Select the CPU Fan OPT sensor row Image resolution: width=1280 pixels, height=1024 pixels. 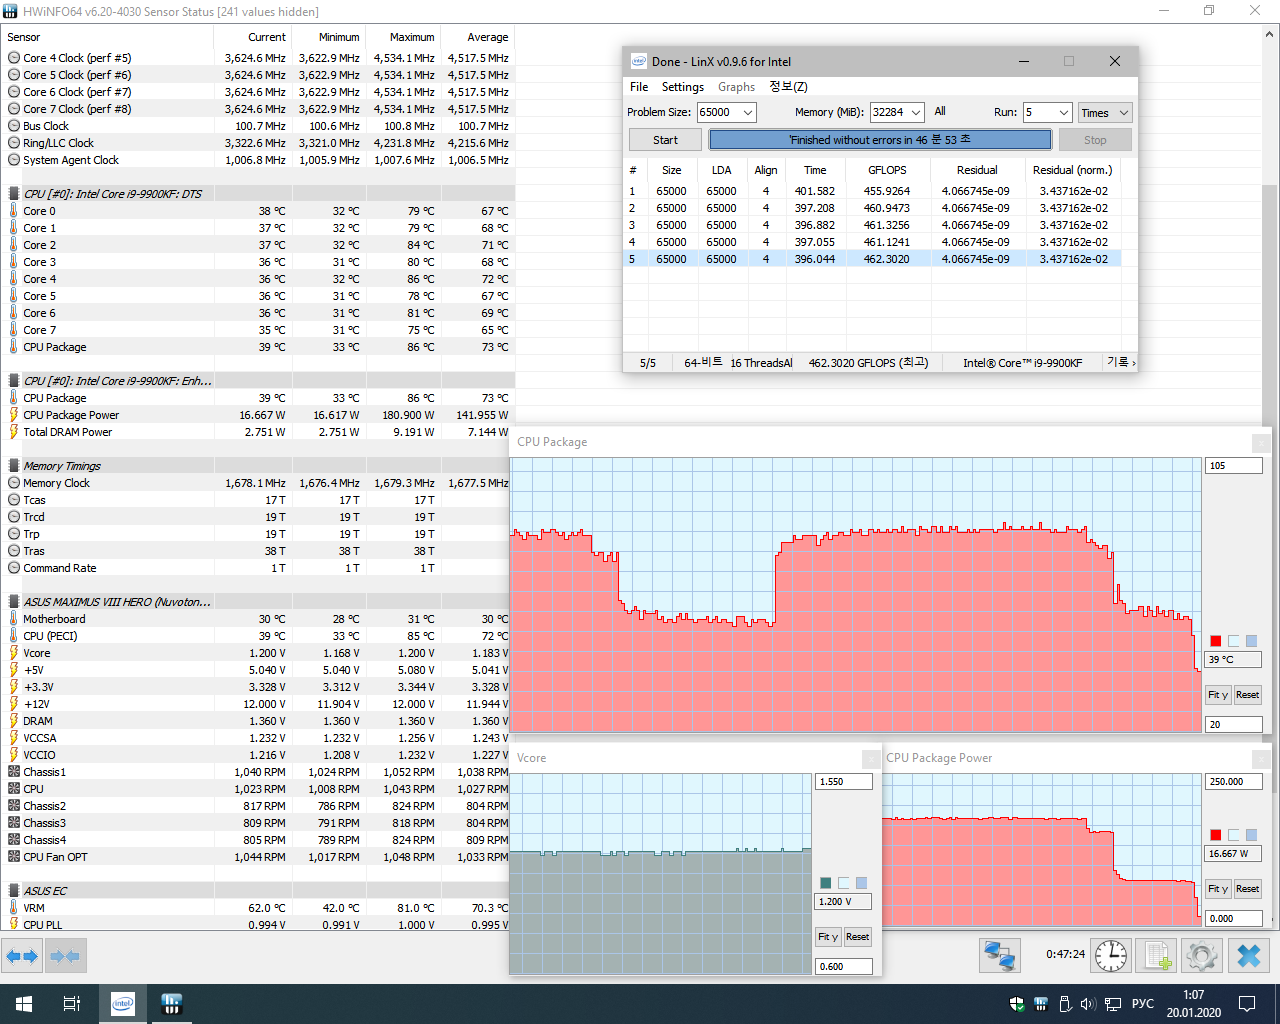tap(258, 857)
